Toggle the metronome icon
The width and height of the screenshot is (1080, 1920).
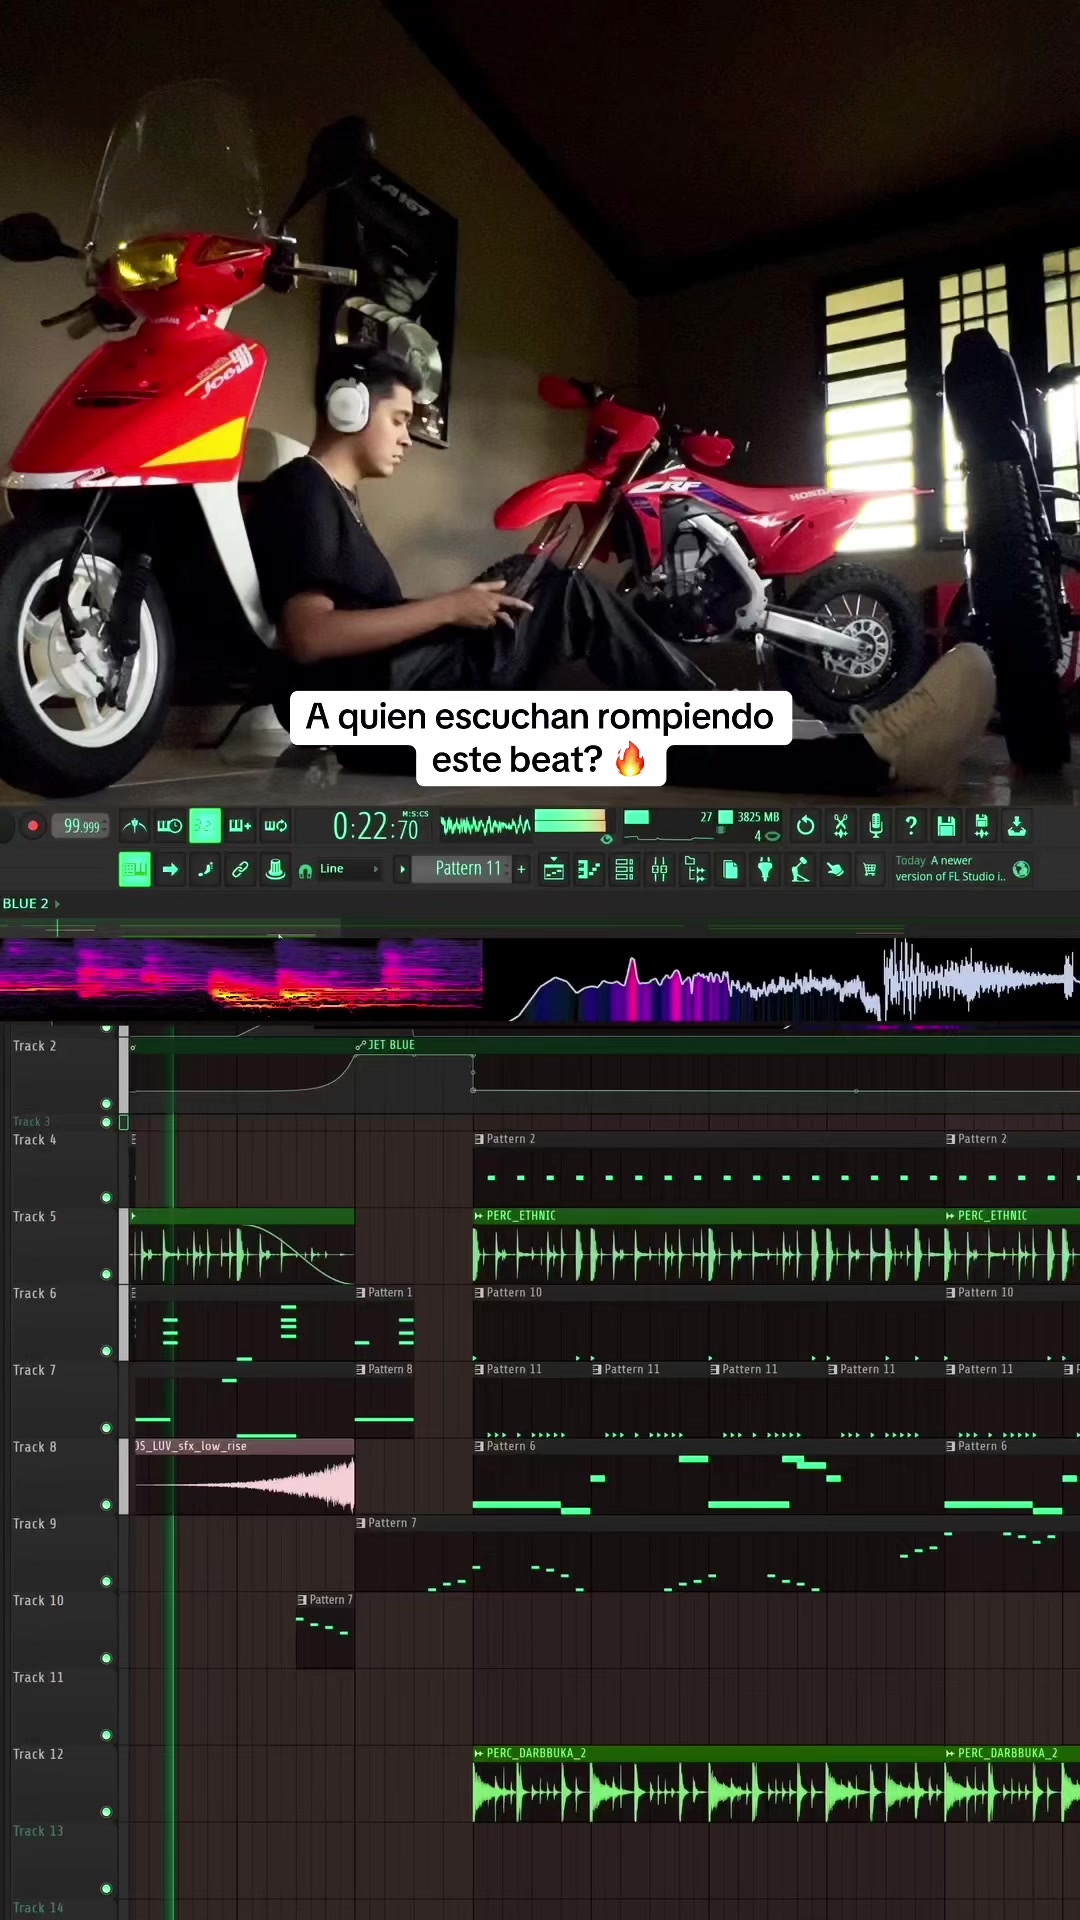[x=134, y=826]
